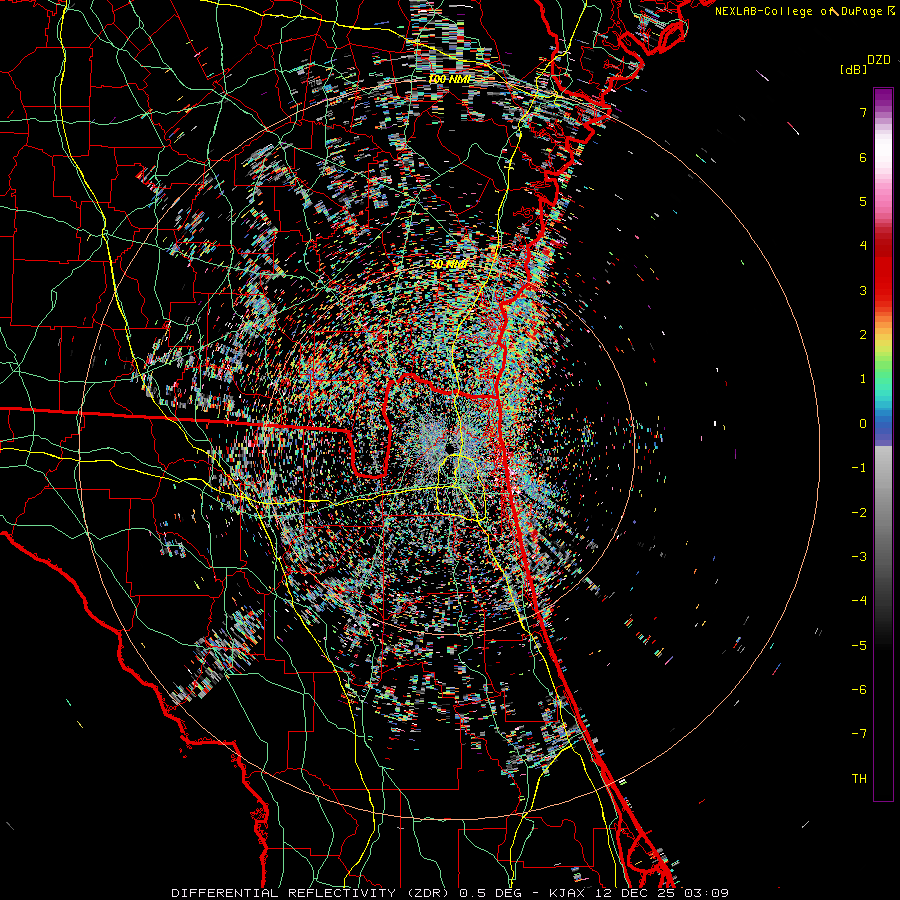Click the -2 value on color scale
This screenshot has height=900, width=900.
point(859,513)
